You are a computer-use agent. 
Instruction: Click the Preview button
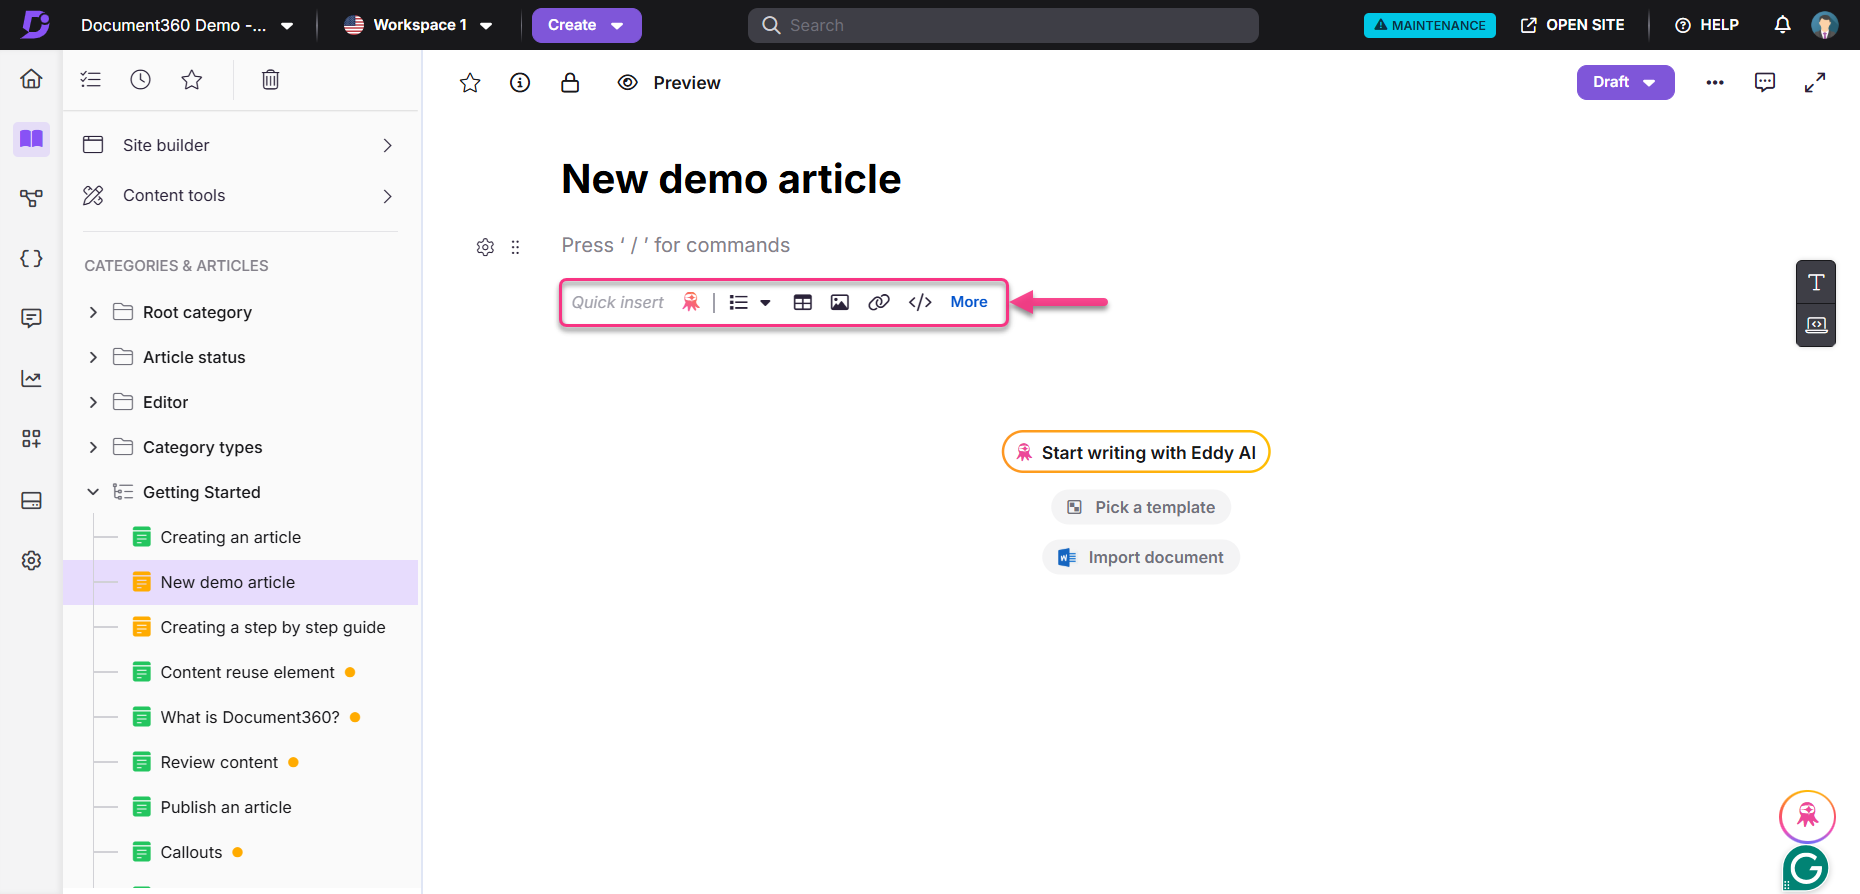(x=669, y=83)
